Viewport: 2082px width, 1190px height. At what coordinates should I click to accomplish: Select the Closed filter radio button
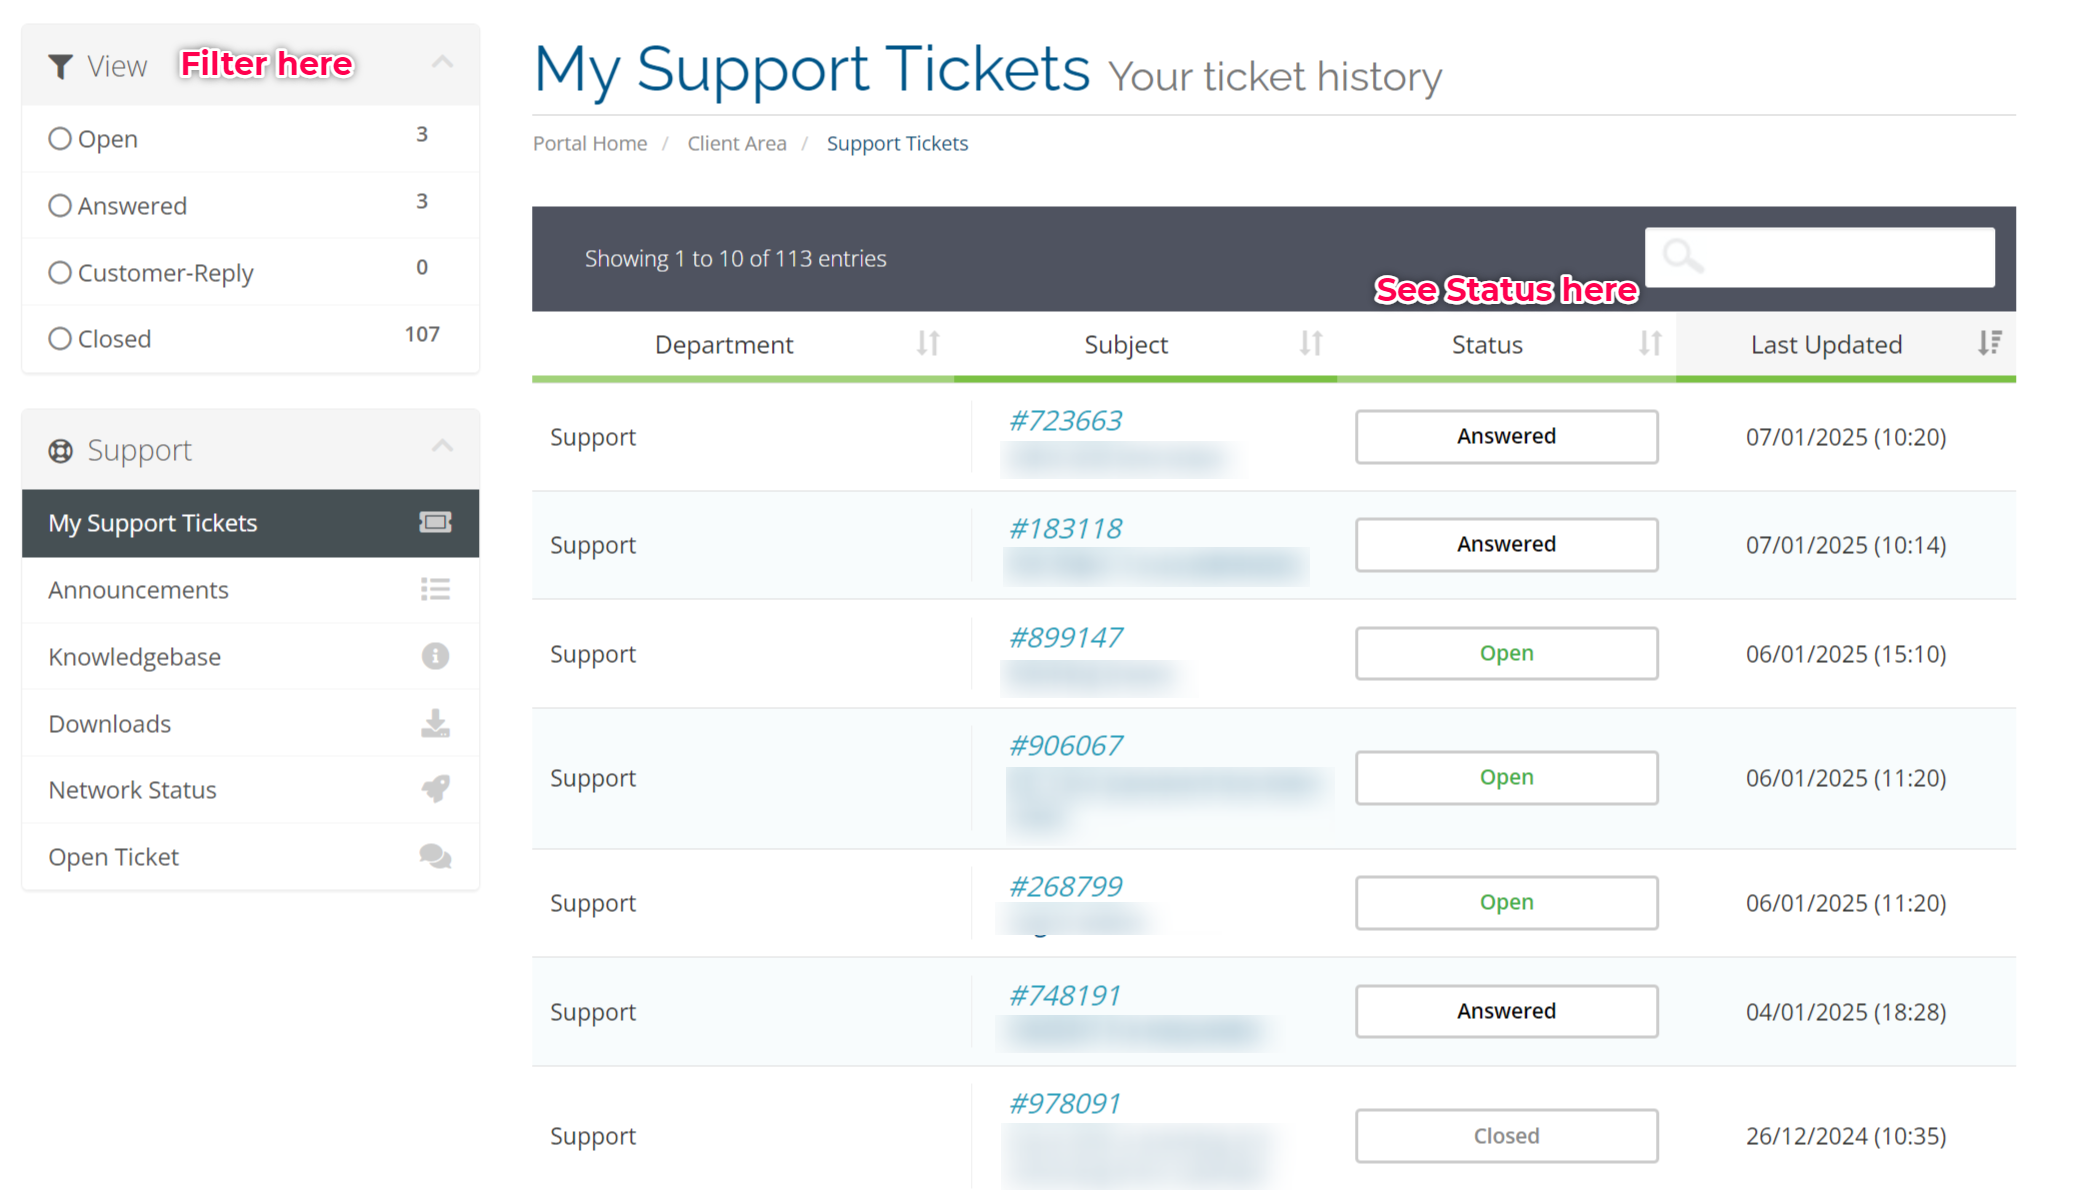[x=60, y=339]
